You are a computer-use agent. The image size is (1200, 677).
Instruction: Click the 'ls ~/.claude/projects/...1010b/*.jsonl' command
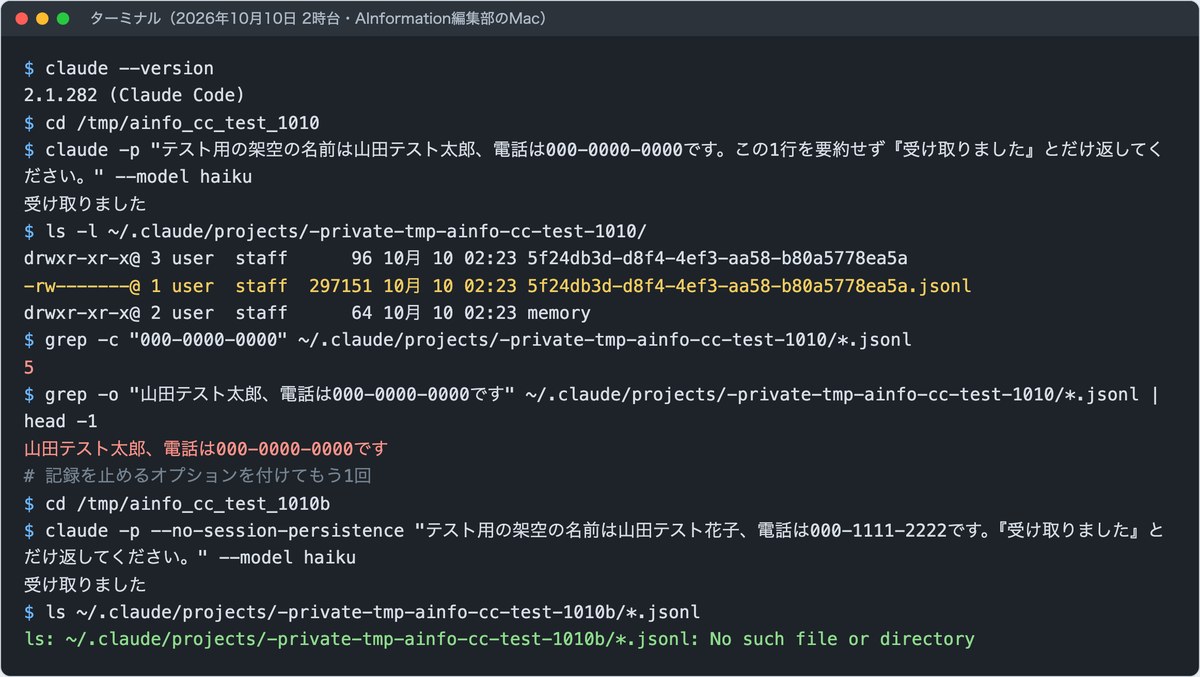click(362, 611)
